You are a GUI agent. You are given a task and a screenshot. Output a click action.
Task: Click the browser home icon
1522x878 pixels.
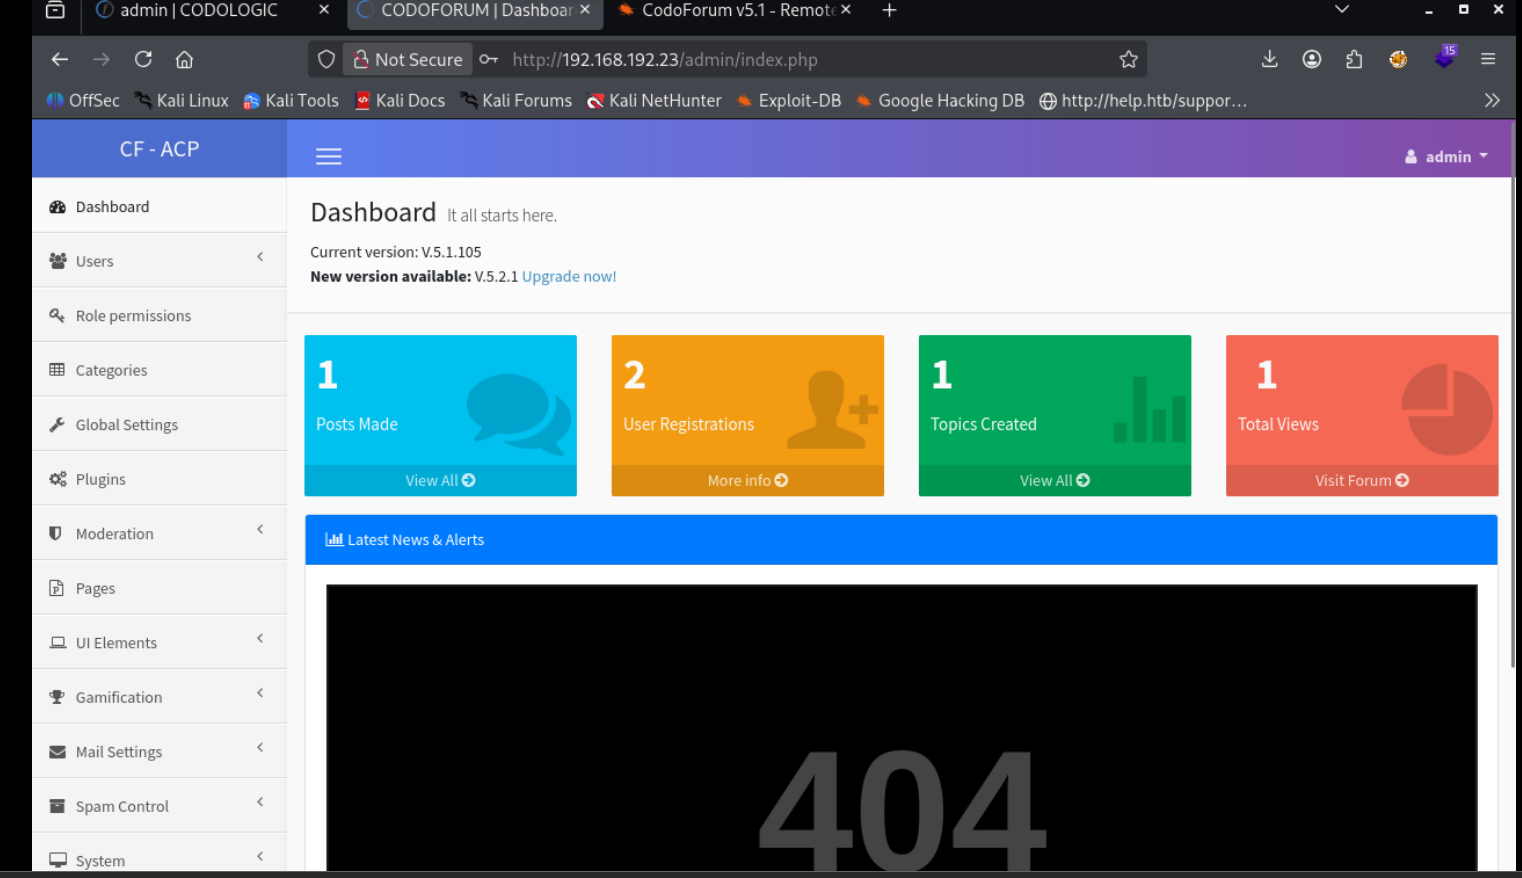pos(184,60)
